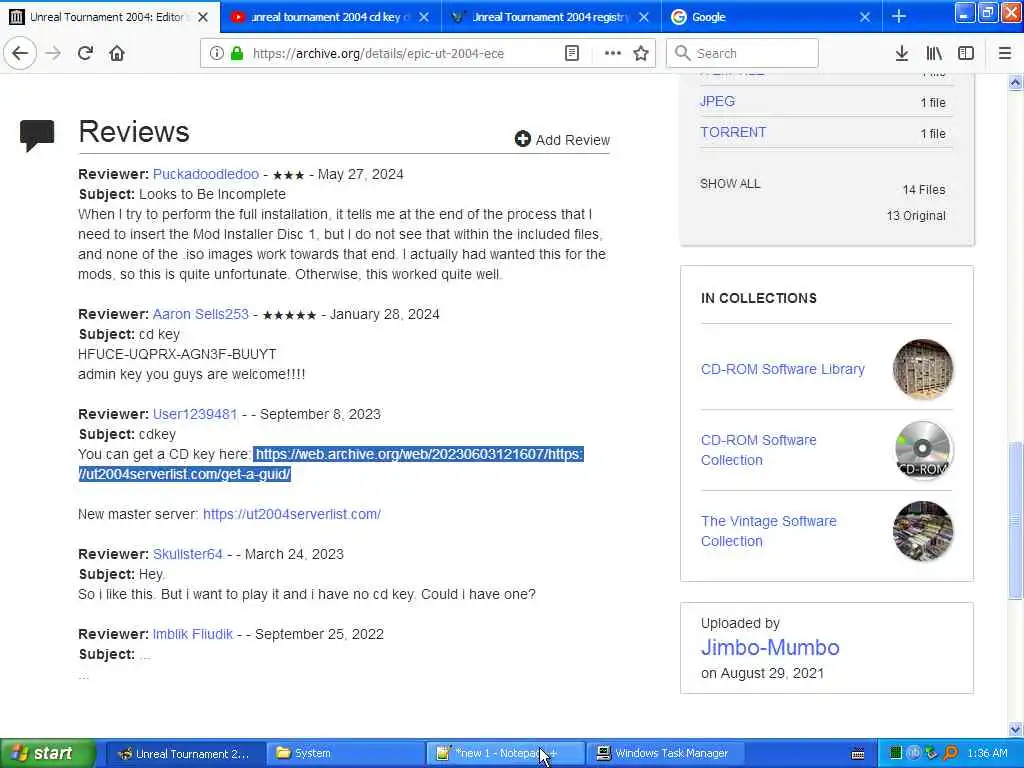1024x768 pixels.
Task: Open reviewer Aaron Sells253 profile
Action: click(x=200, y=314)
